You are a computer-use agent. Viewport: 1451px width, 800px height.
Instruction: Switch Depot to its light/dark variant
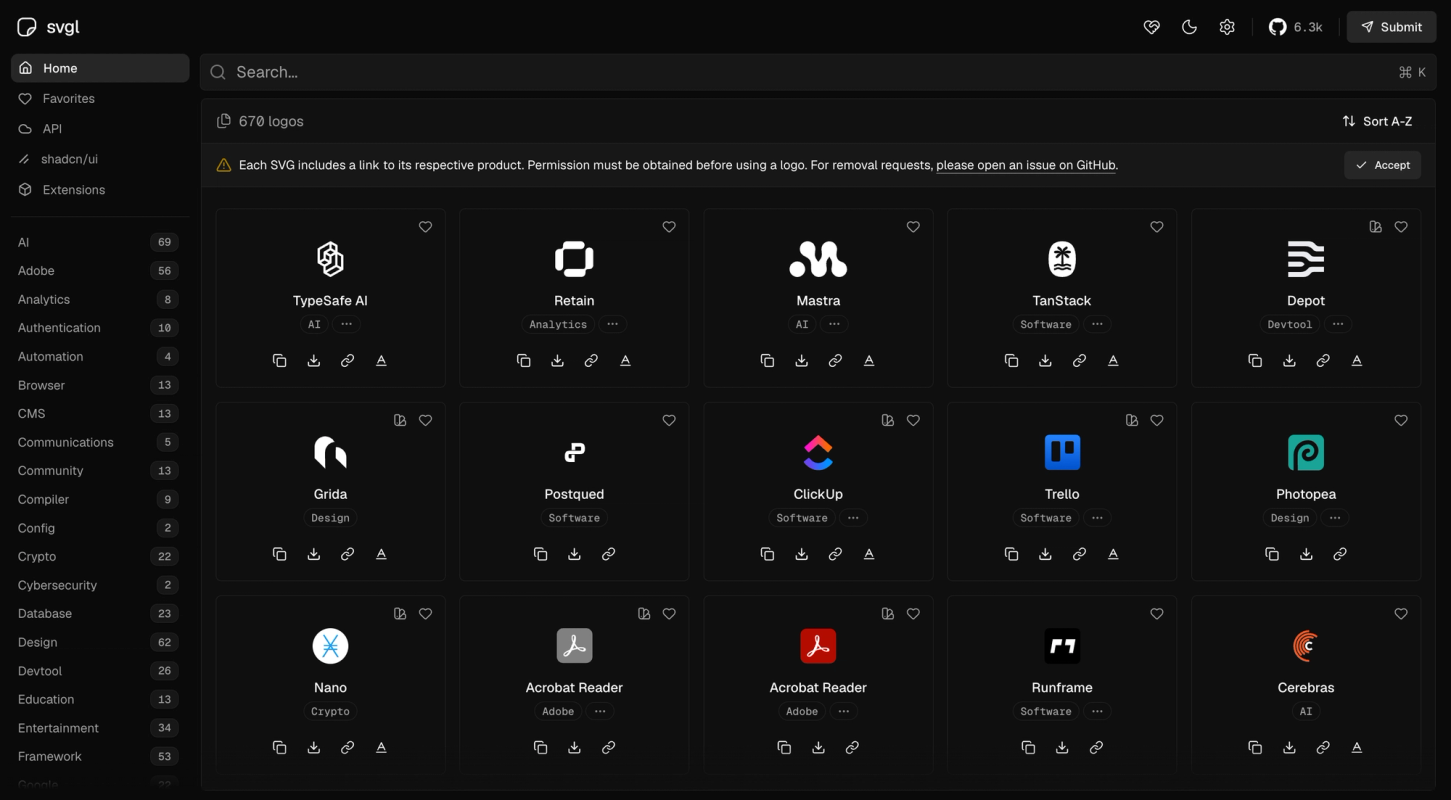(1376, 227)
